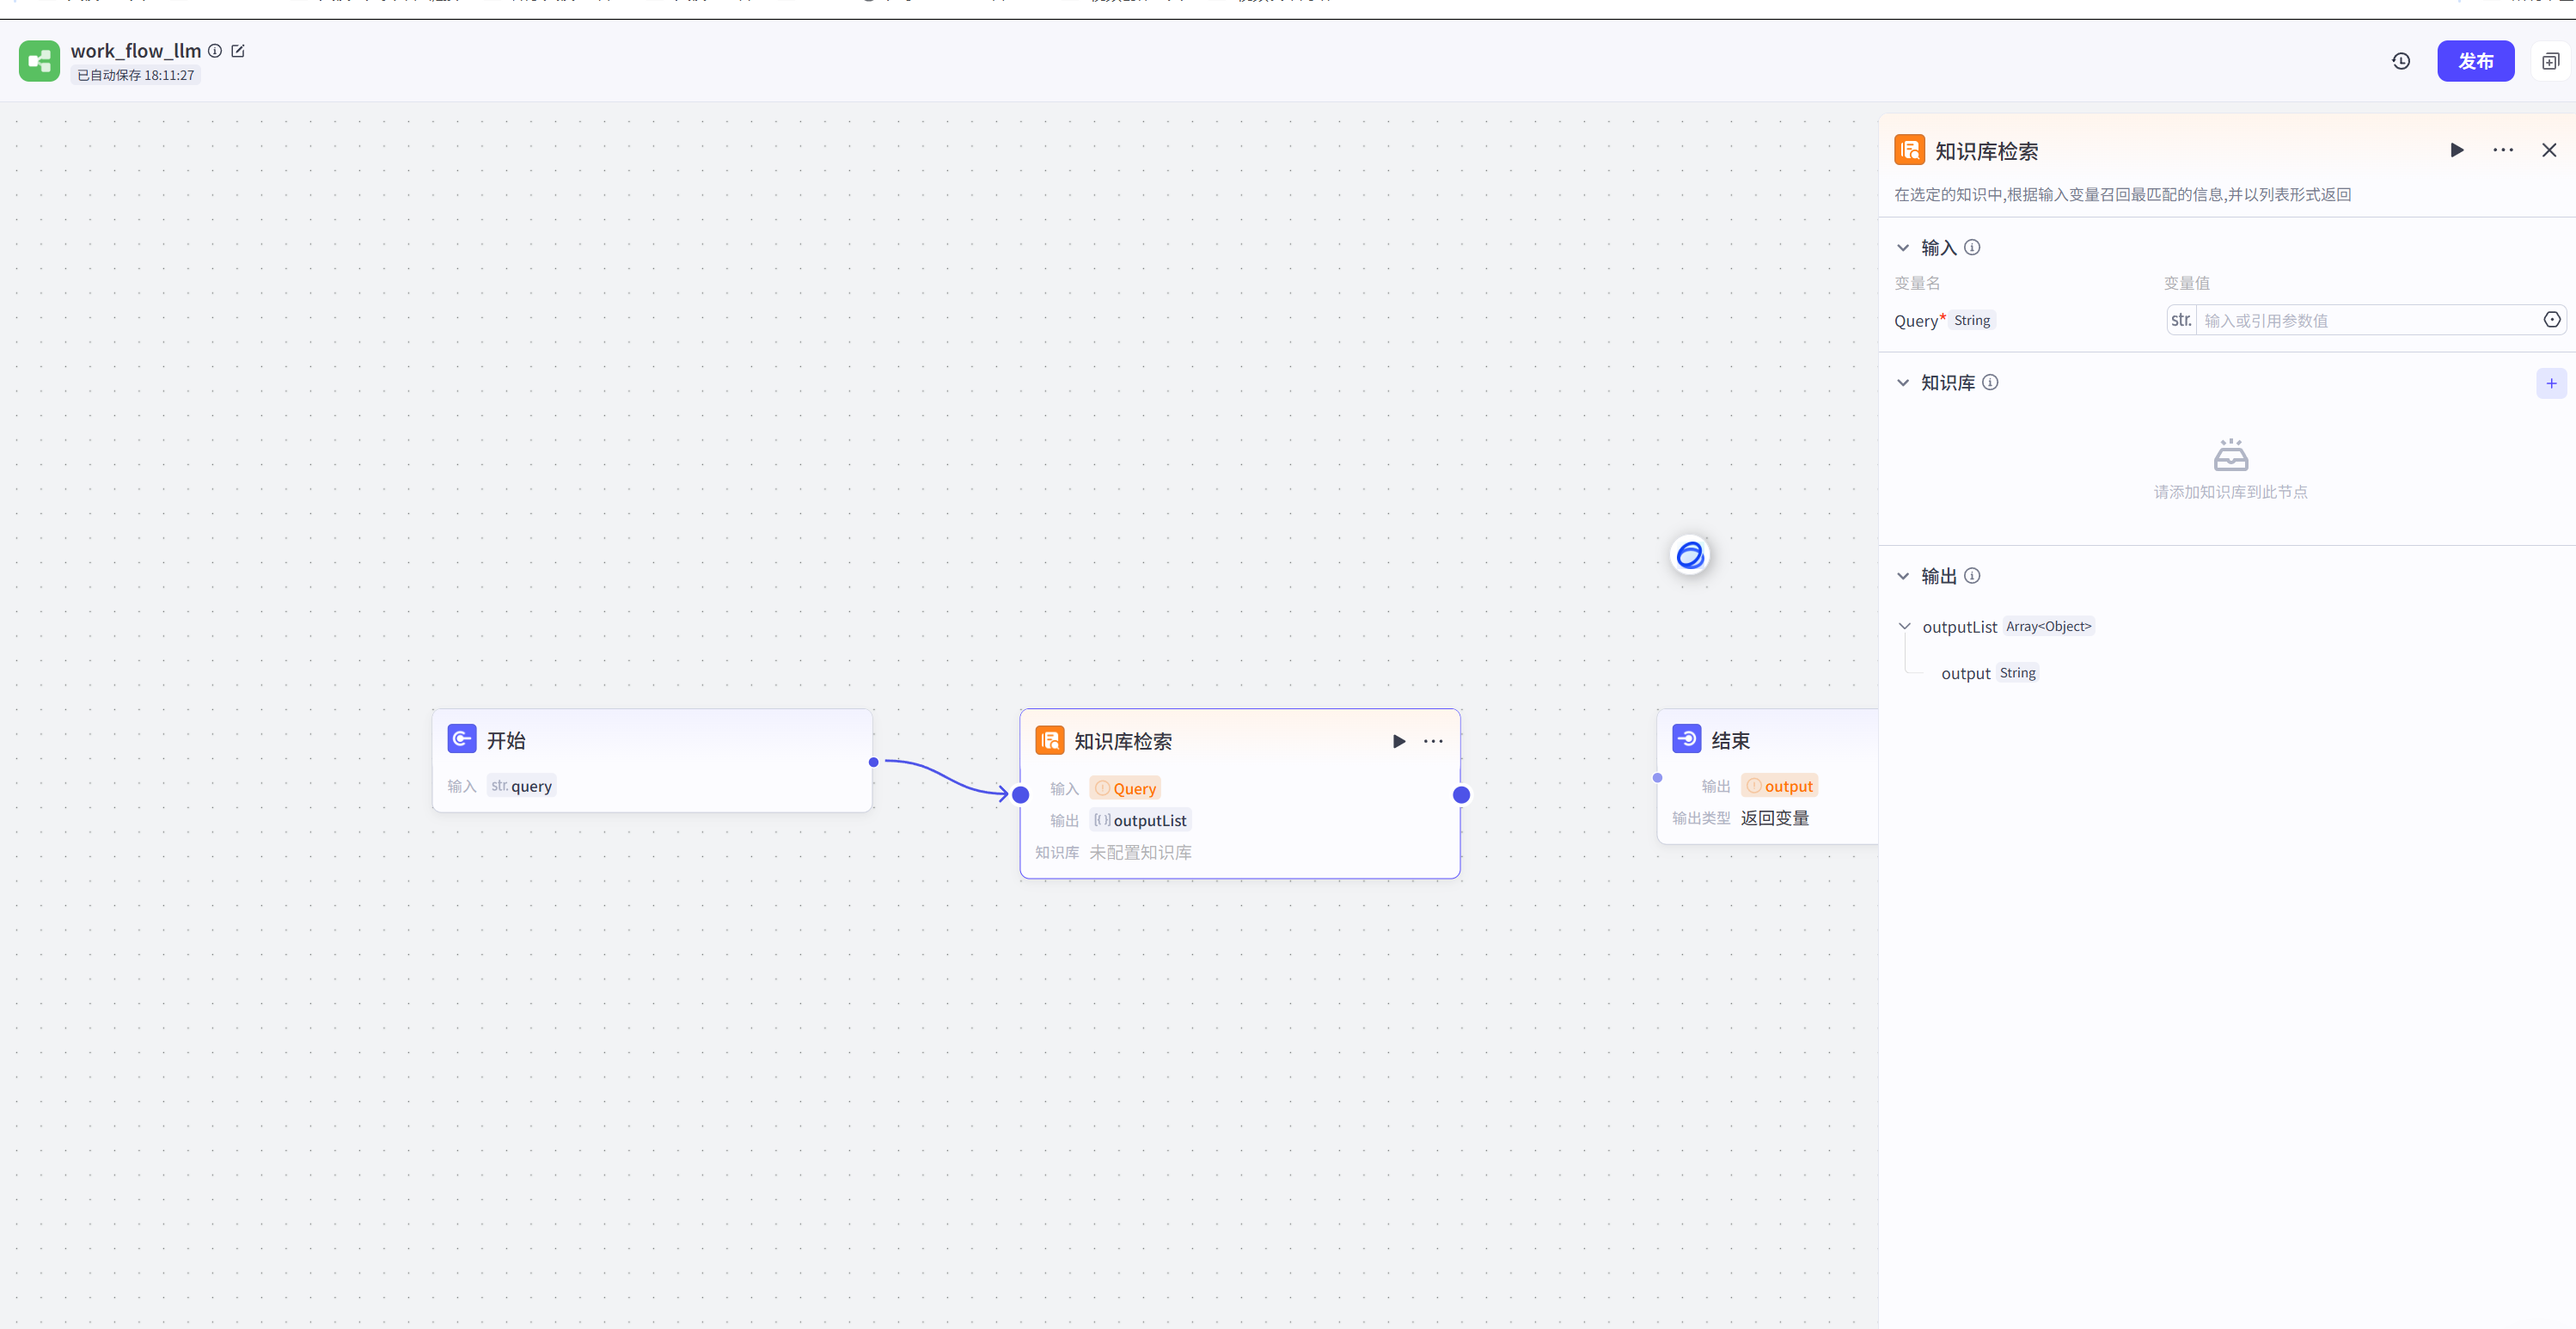Viewport: 2576px width, 1329px height.
Task: Open the reference parameter selector in Query field
Action: click(x=2551, y=320)
